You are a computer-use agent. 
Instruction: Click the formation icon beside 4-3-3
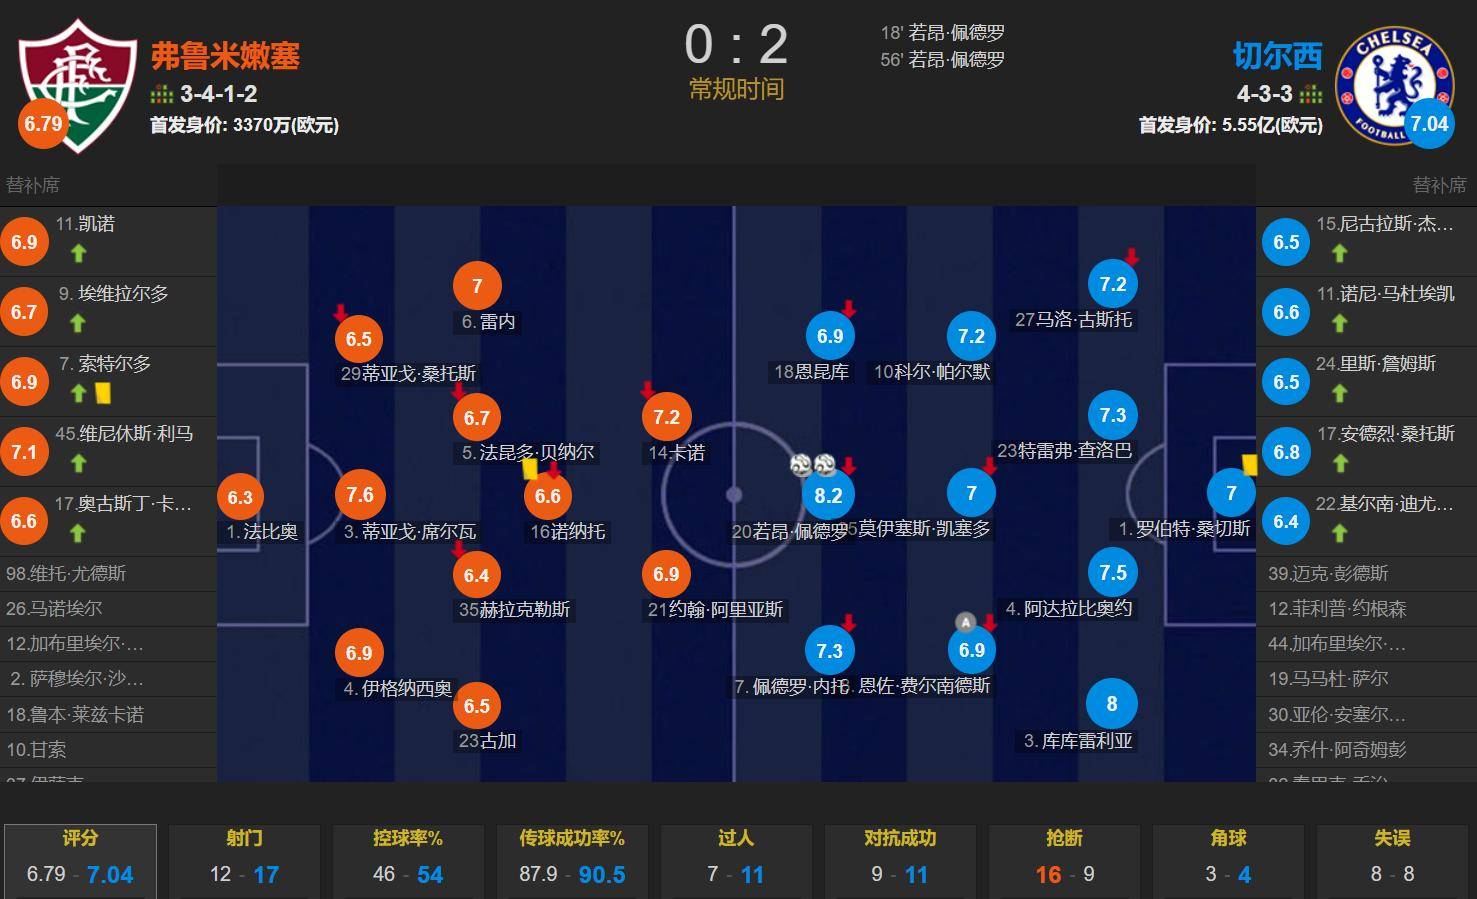1311,95
